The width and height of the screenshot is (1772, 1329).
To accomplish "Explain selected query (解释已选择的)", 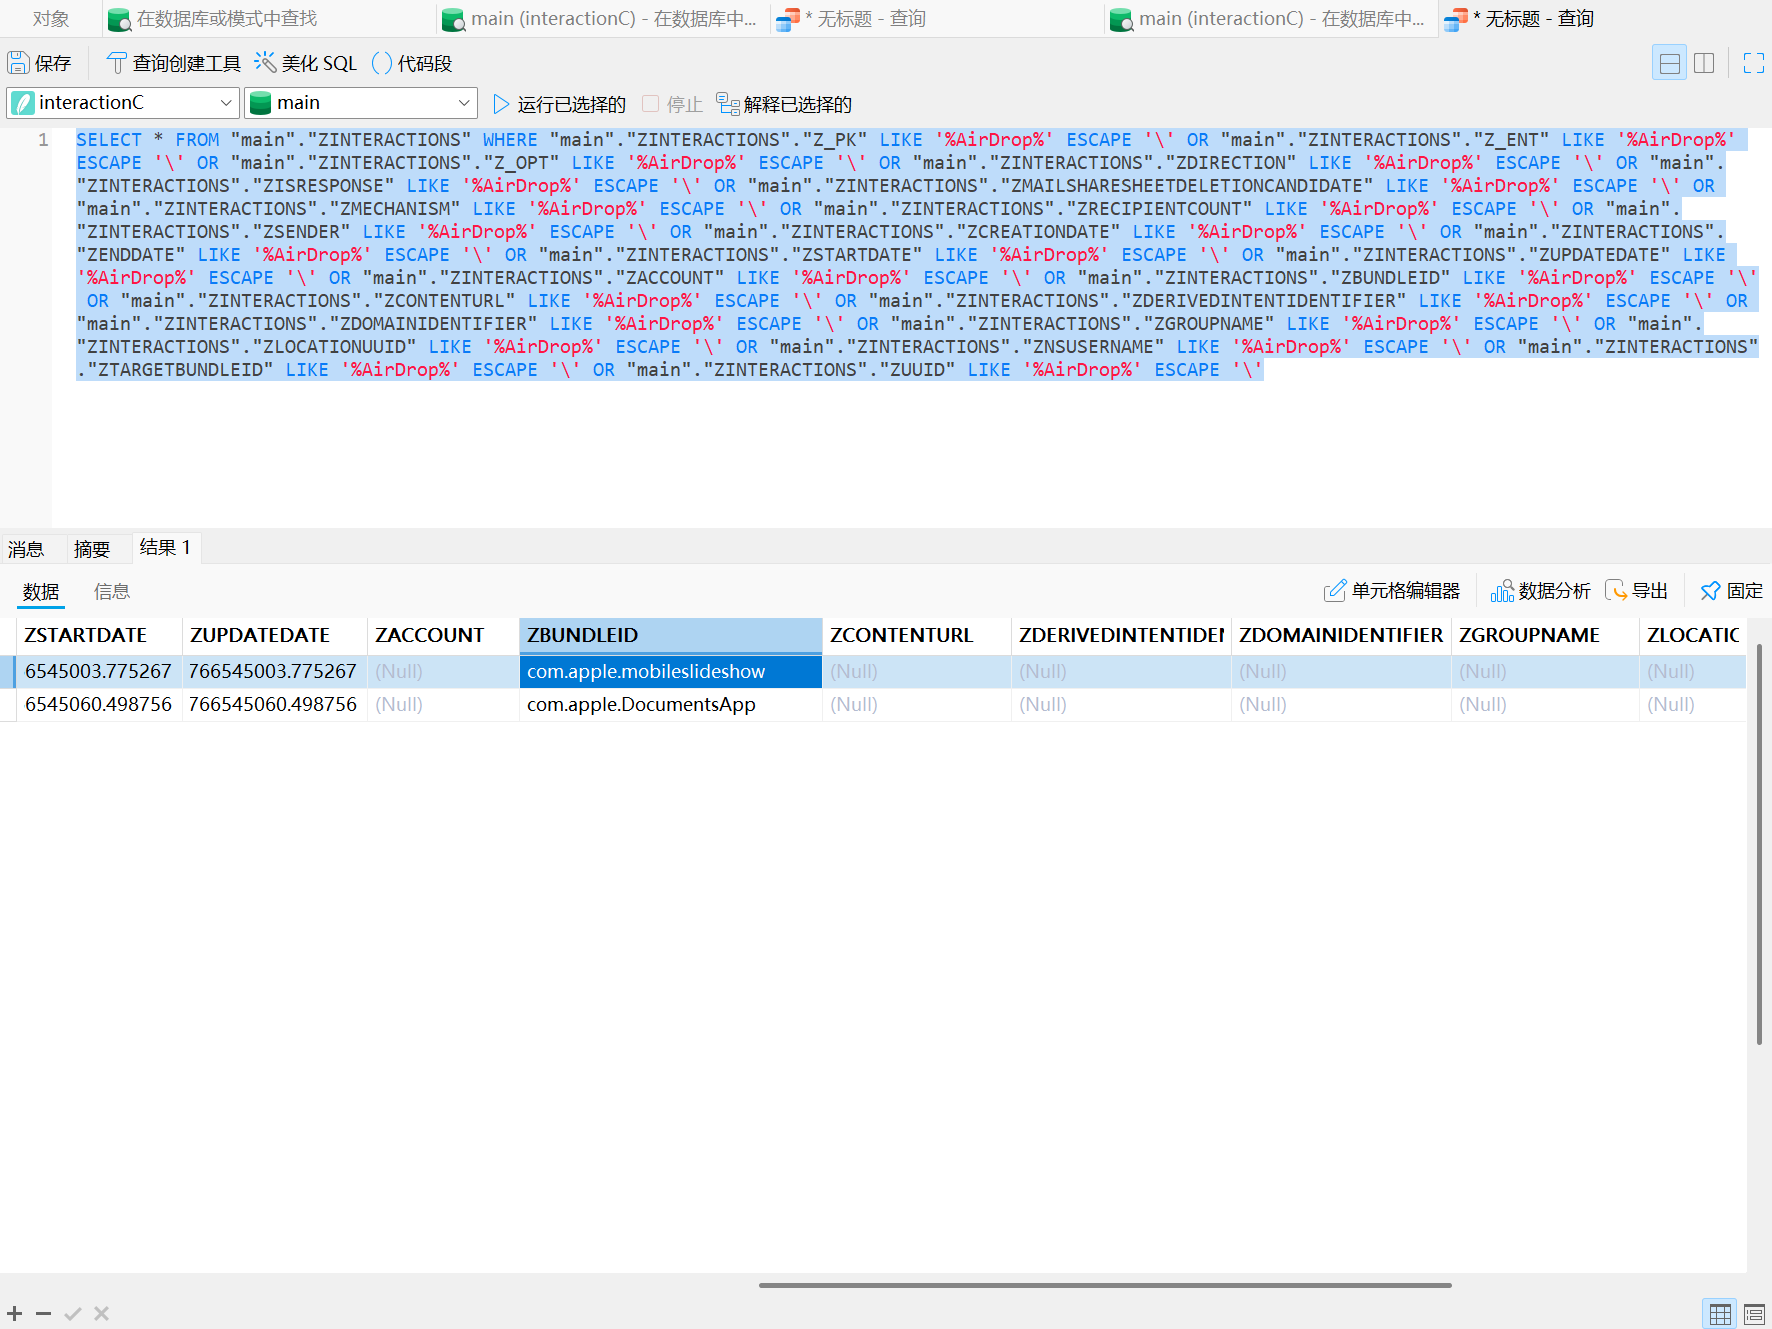I will click(785, 104).
